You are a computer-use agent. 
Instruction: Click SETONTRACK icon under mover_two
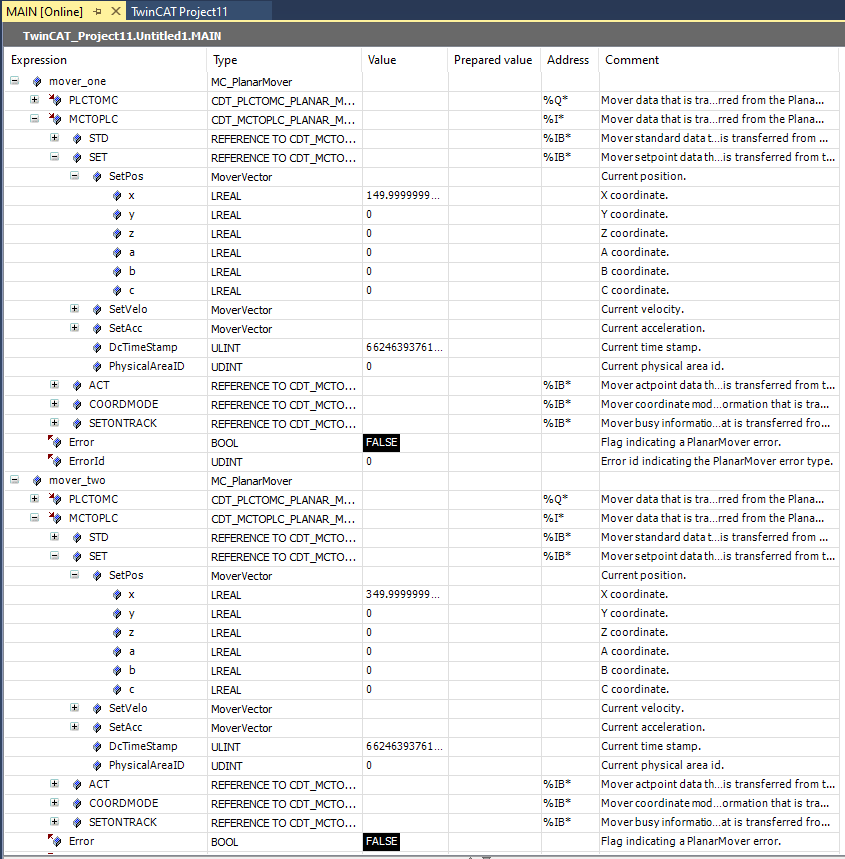tap(77, 822)
